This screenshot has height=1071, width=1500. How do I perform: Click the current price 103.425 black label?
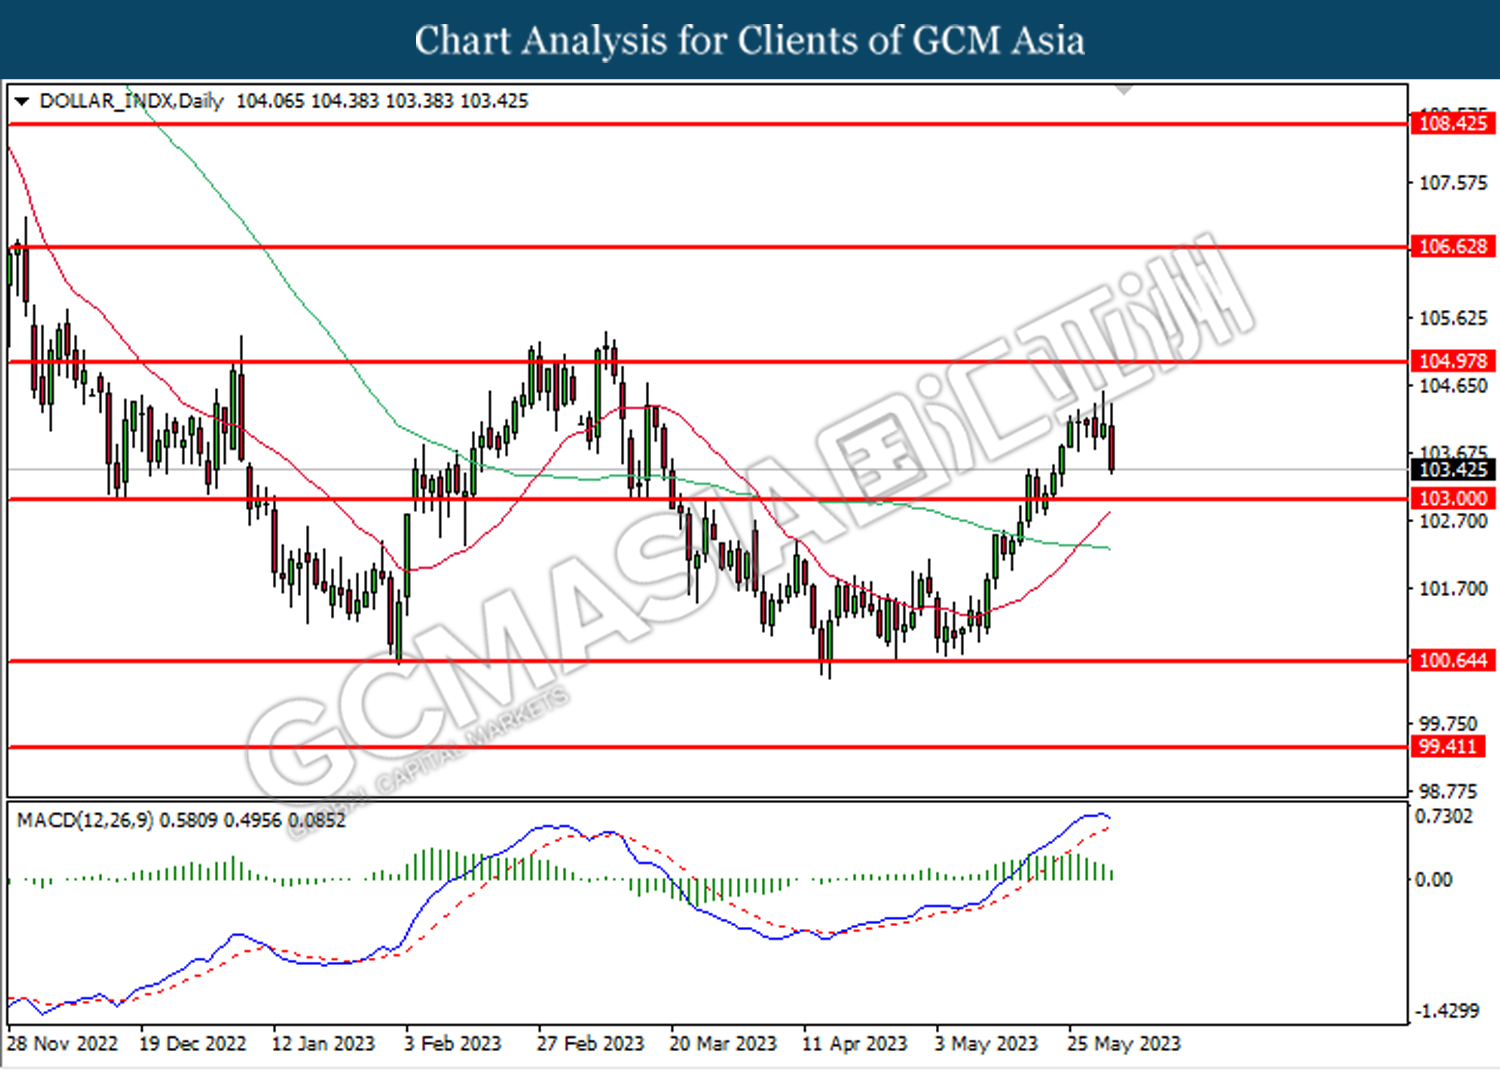pyautogui.click(x=1453, y=470)
